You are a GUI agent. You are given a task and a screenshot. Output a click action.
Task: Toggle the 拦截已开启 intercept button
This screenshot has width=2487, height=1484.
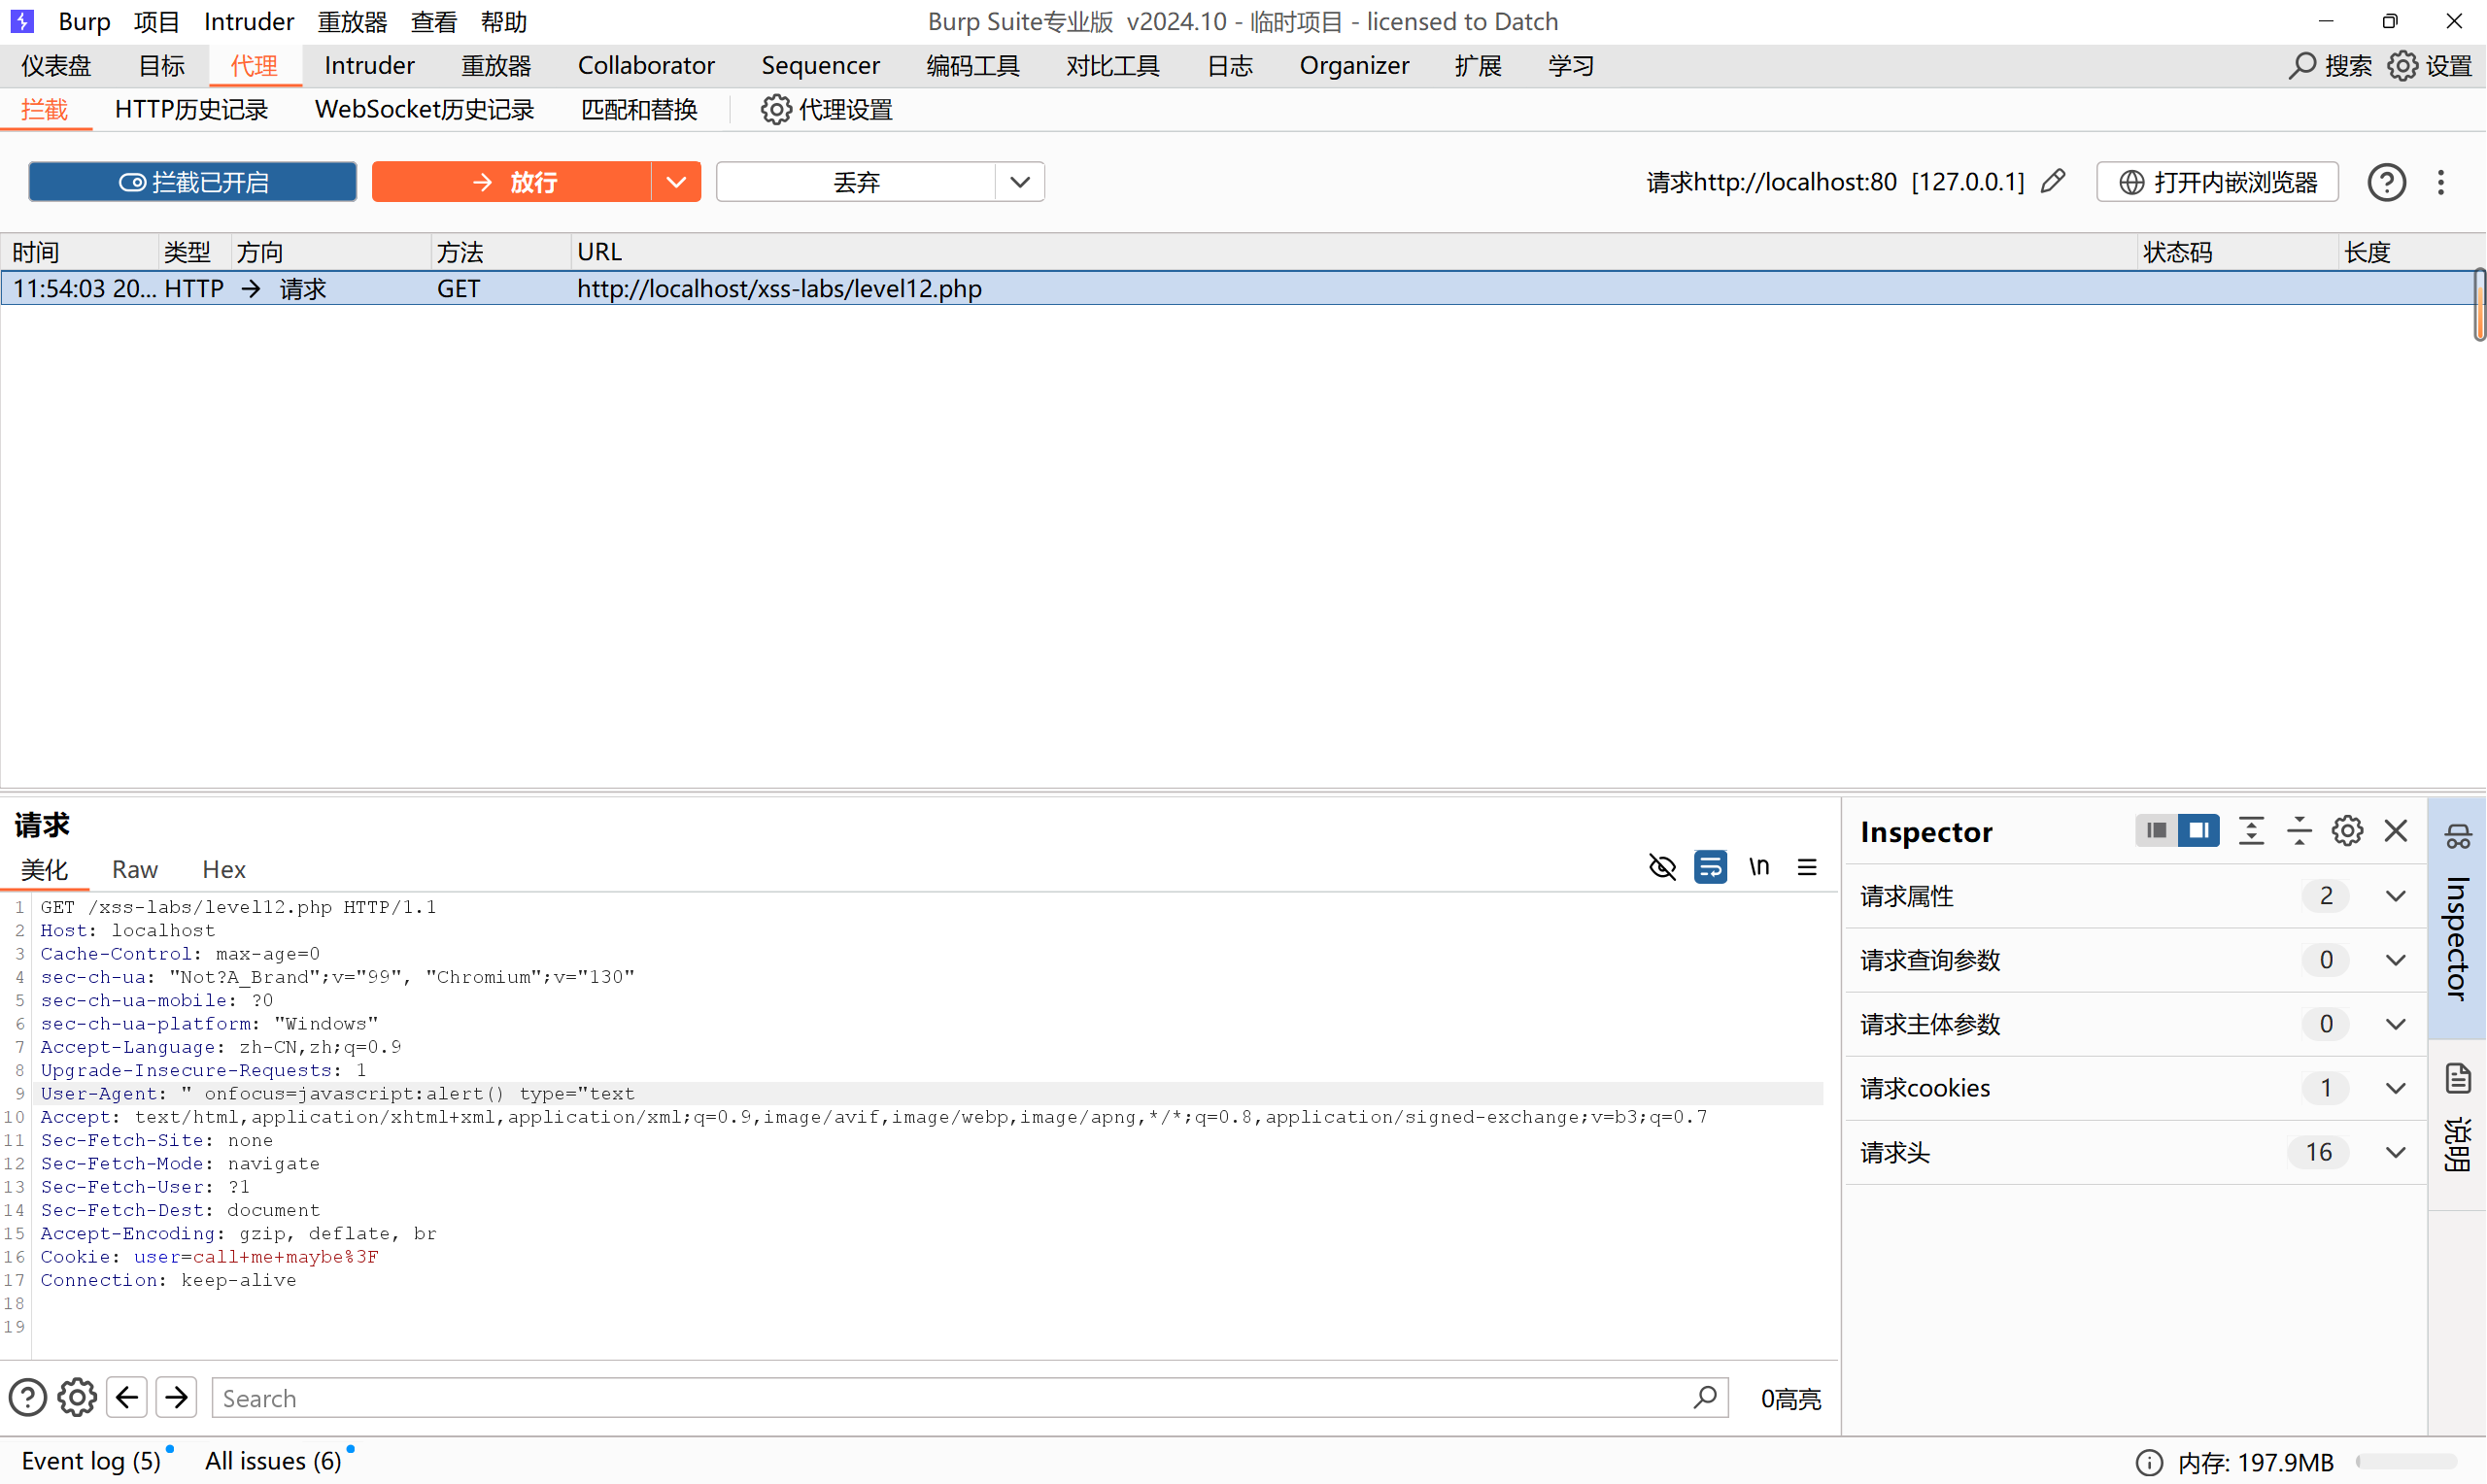193,182
